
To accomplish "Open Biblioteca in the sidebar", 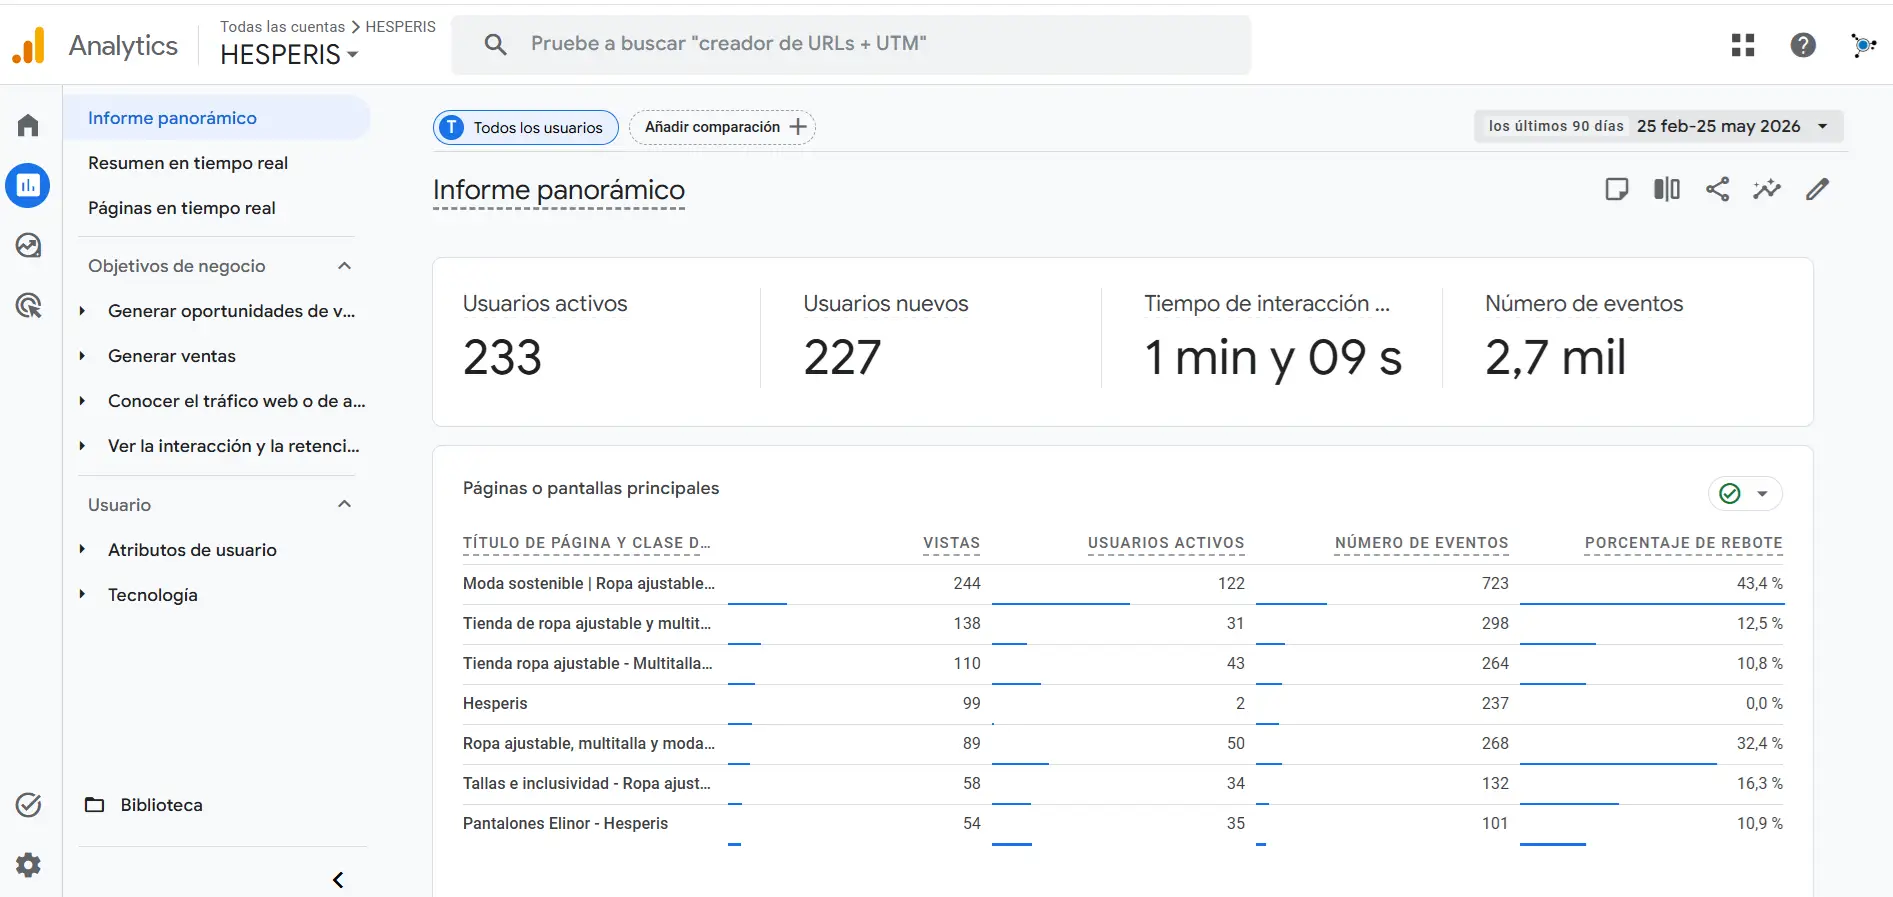I will click(161, 805).
